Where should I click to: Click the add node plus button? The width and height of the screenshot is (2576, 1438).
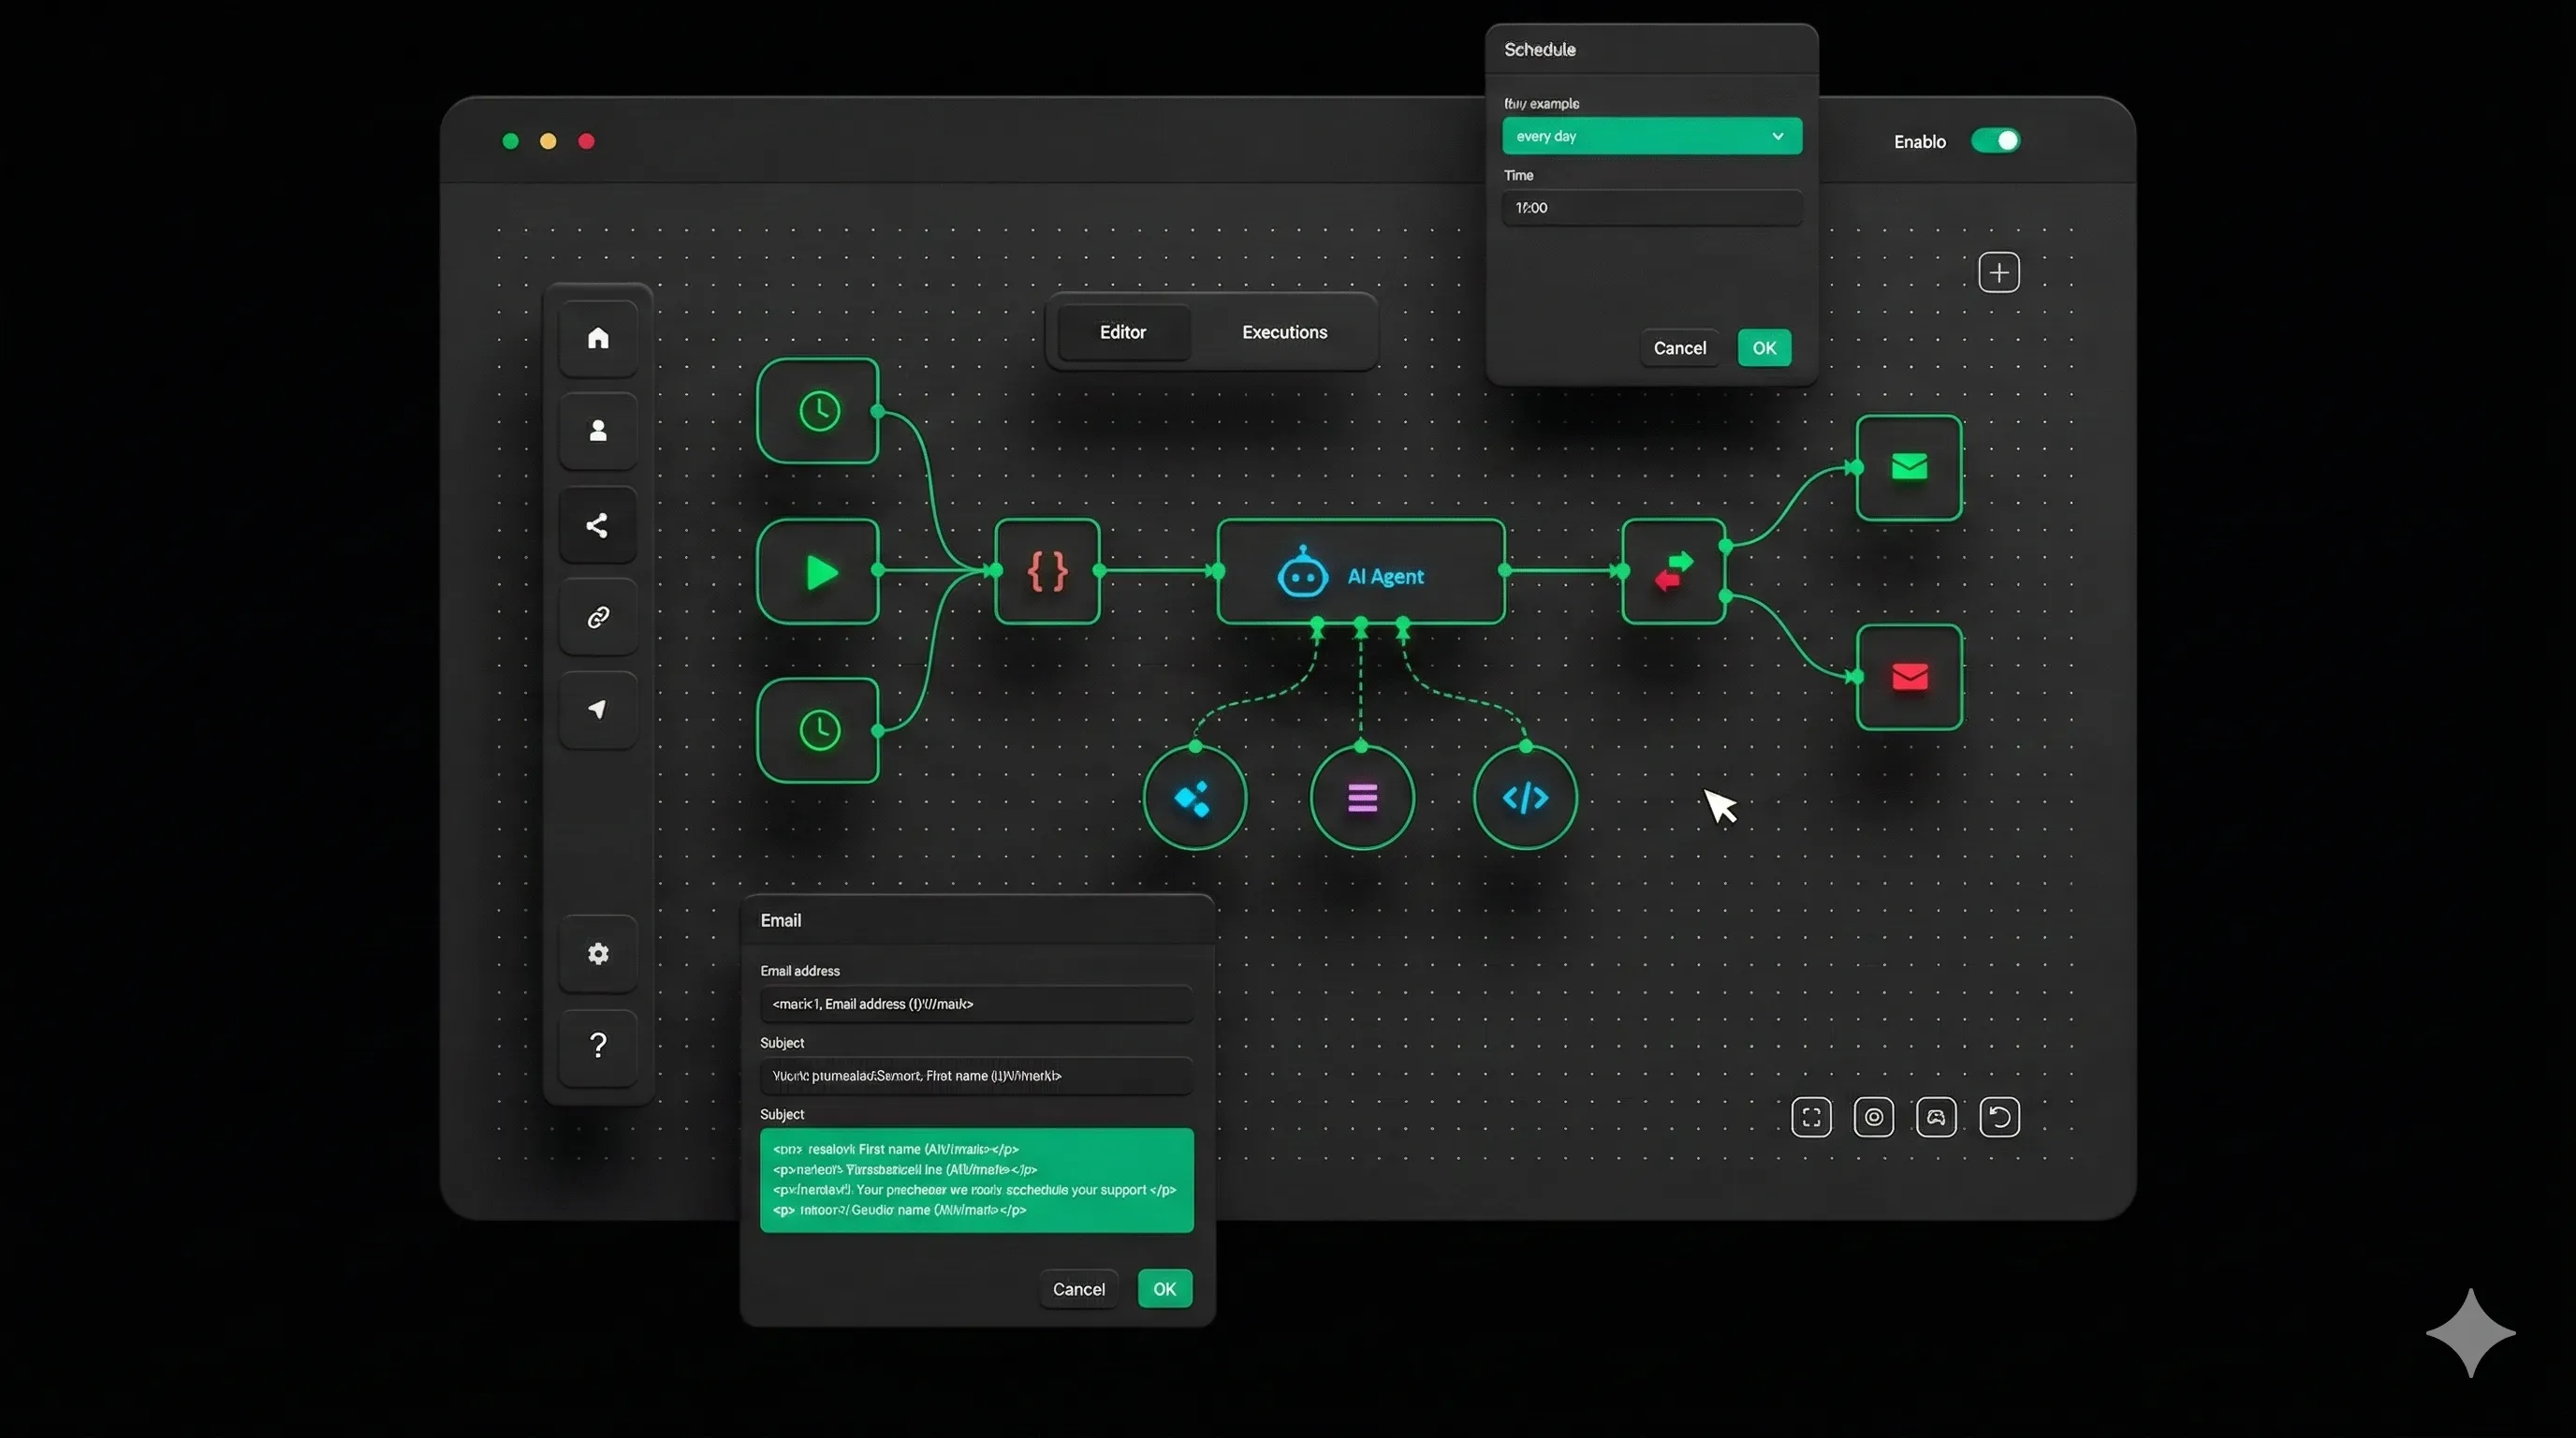tap(1998, 272)
